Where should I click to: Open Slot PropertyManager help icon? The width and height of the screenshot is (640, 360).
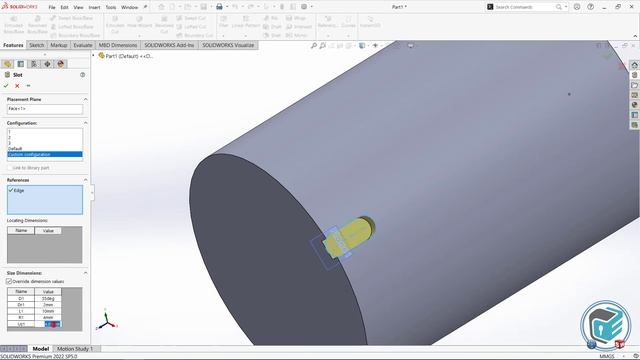click(x=82, y=75)
